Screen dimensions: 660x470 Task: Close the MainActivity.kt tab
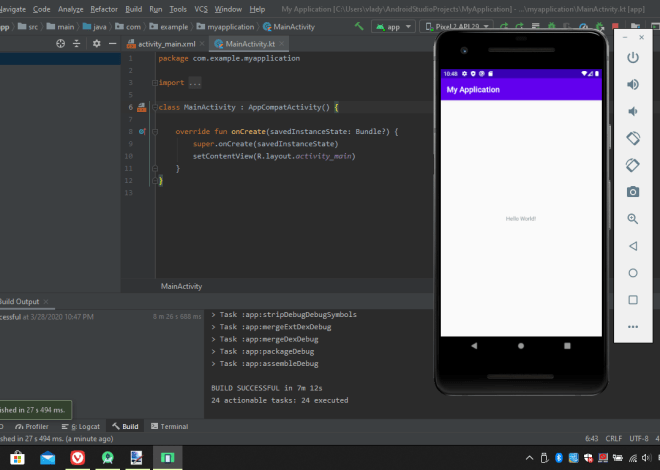(282, 44)
